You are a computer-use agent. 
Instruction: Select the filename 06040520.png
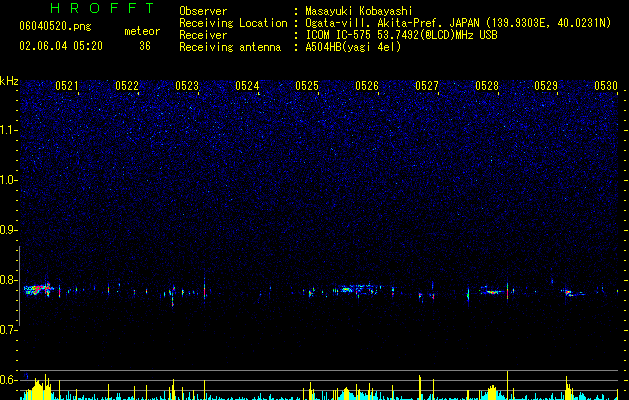coord(55,26)
